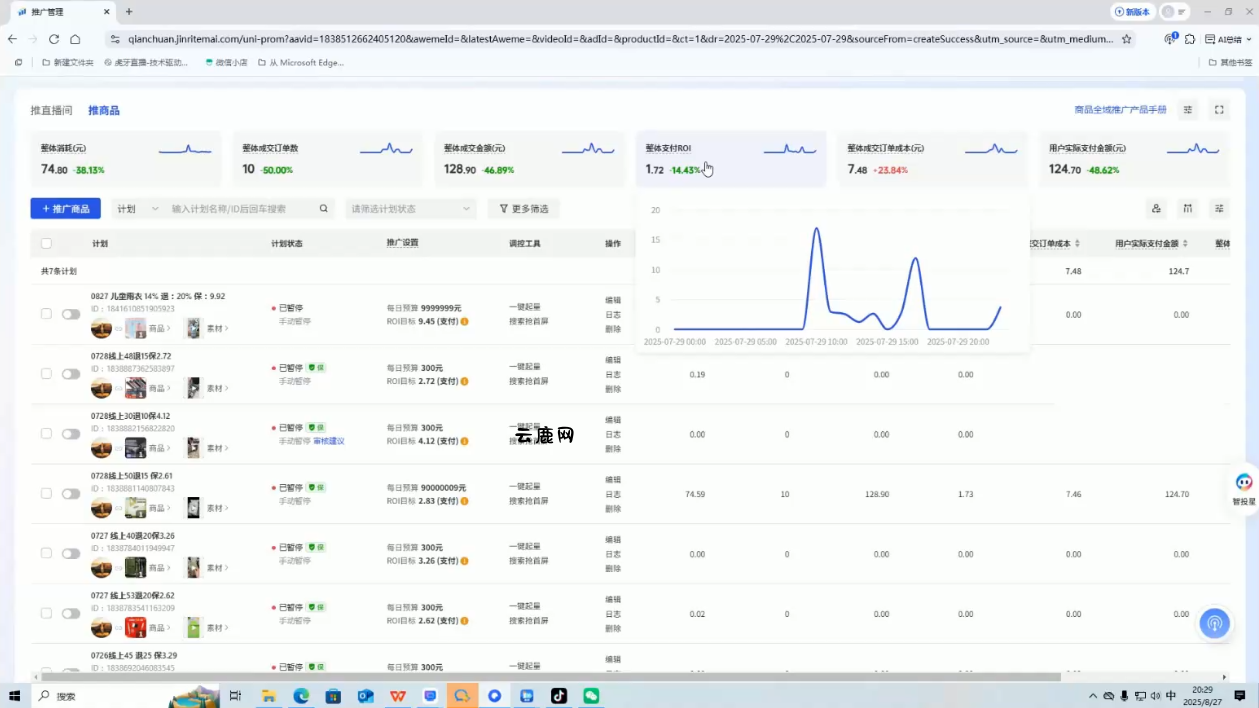Click the search magnifier icon in plan search
This screenshot has height=708, width=1259.
(323, 209)
